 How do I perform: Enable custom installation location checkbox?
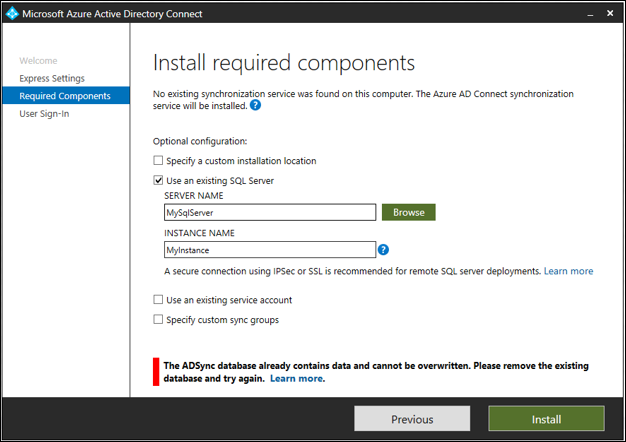[x=158, y=161]
